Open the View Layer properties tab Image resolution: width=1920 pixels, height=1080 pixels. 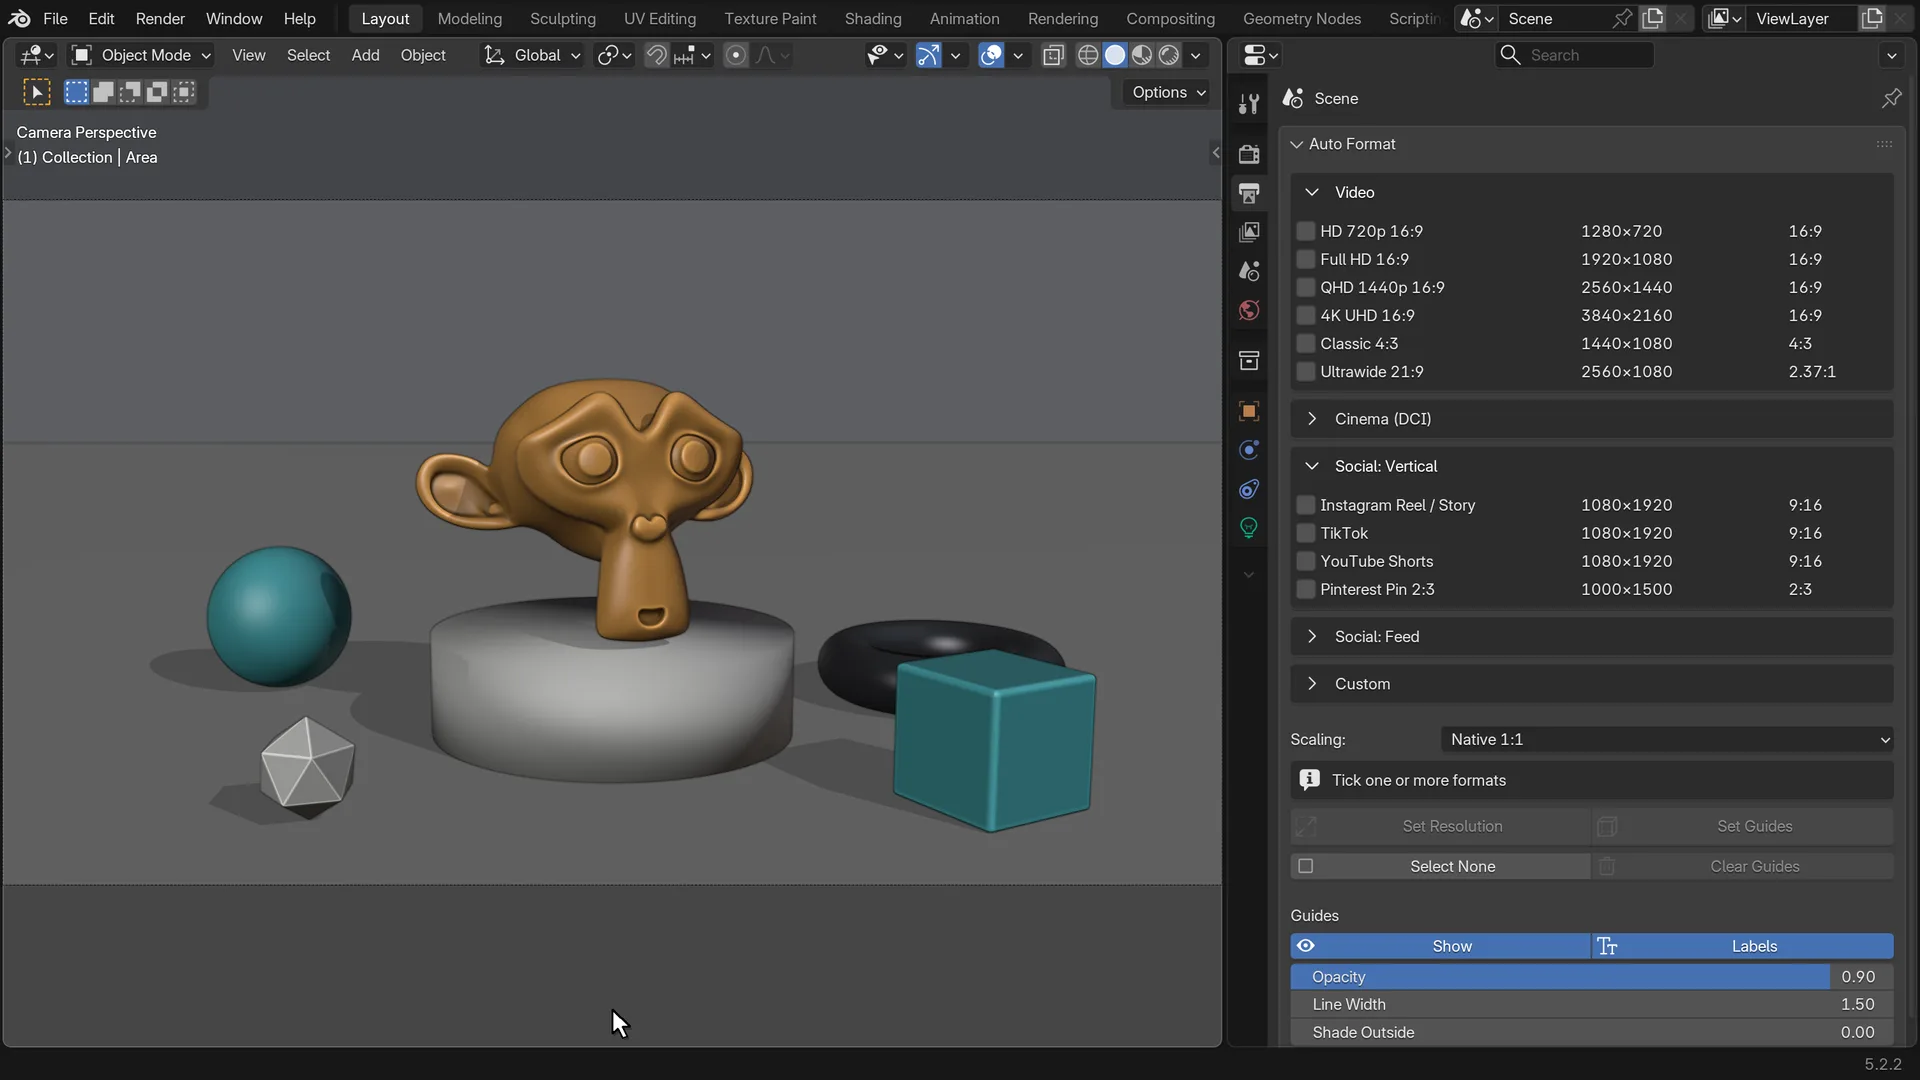1249,232
